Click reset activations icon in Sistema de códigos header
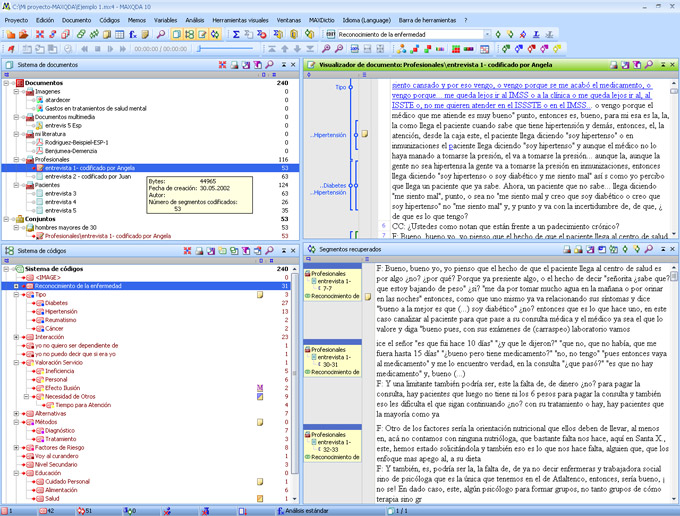680x516 pixels. tap(187, 251)
